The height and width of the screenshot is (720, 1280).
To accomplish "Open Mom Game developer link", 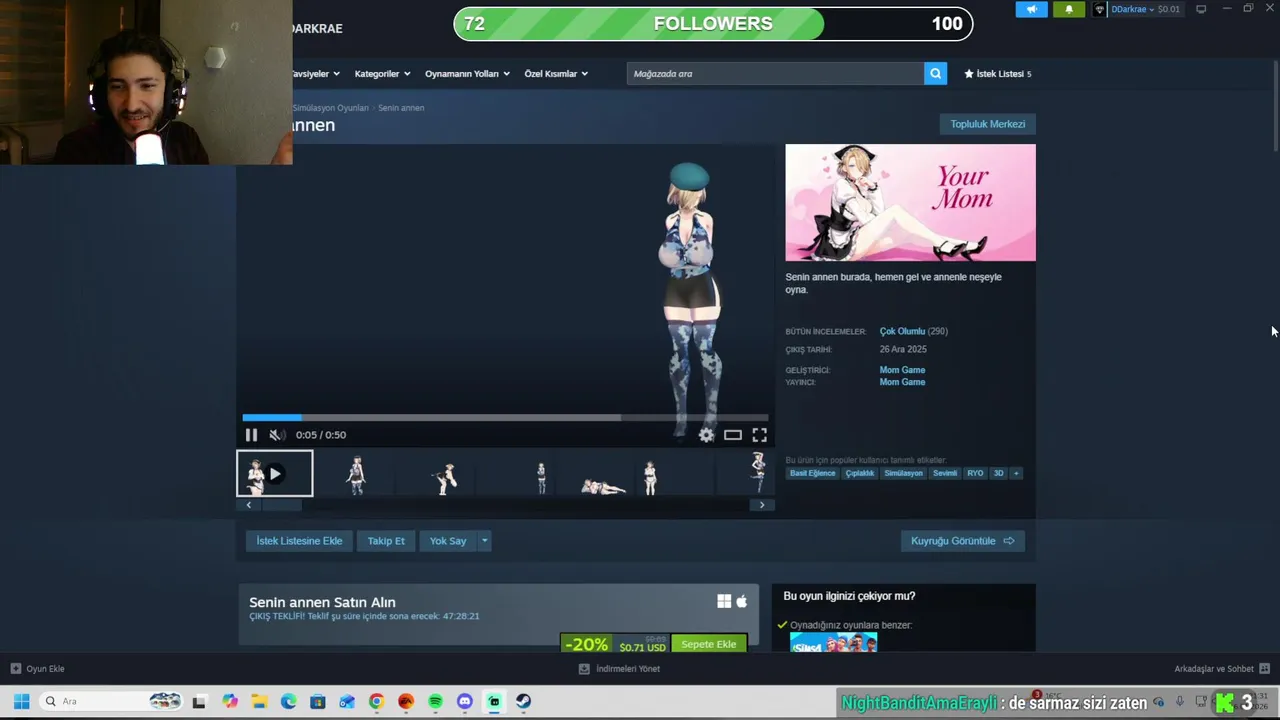I will pos(902,370).
